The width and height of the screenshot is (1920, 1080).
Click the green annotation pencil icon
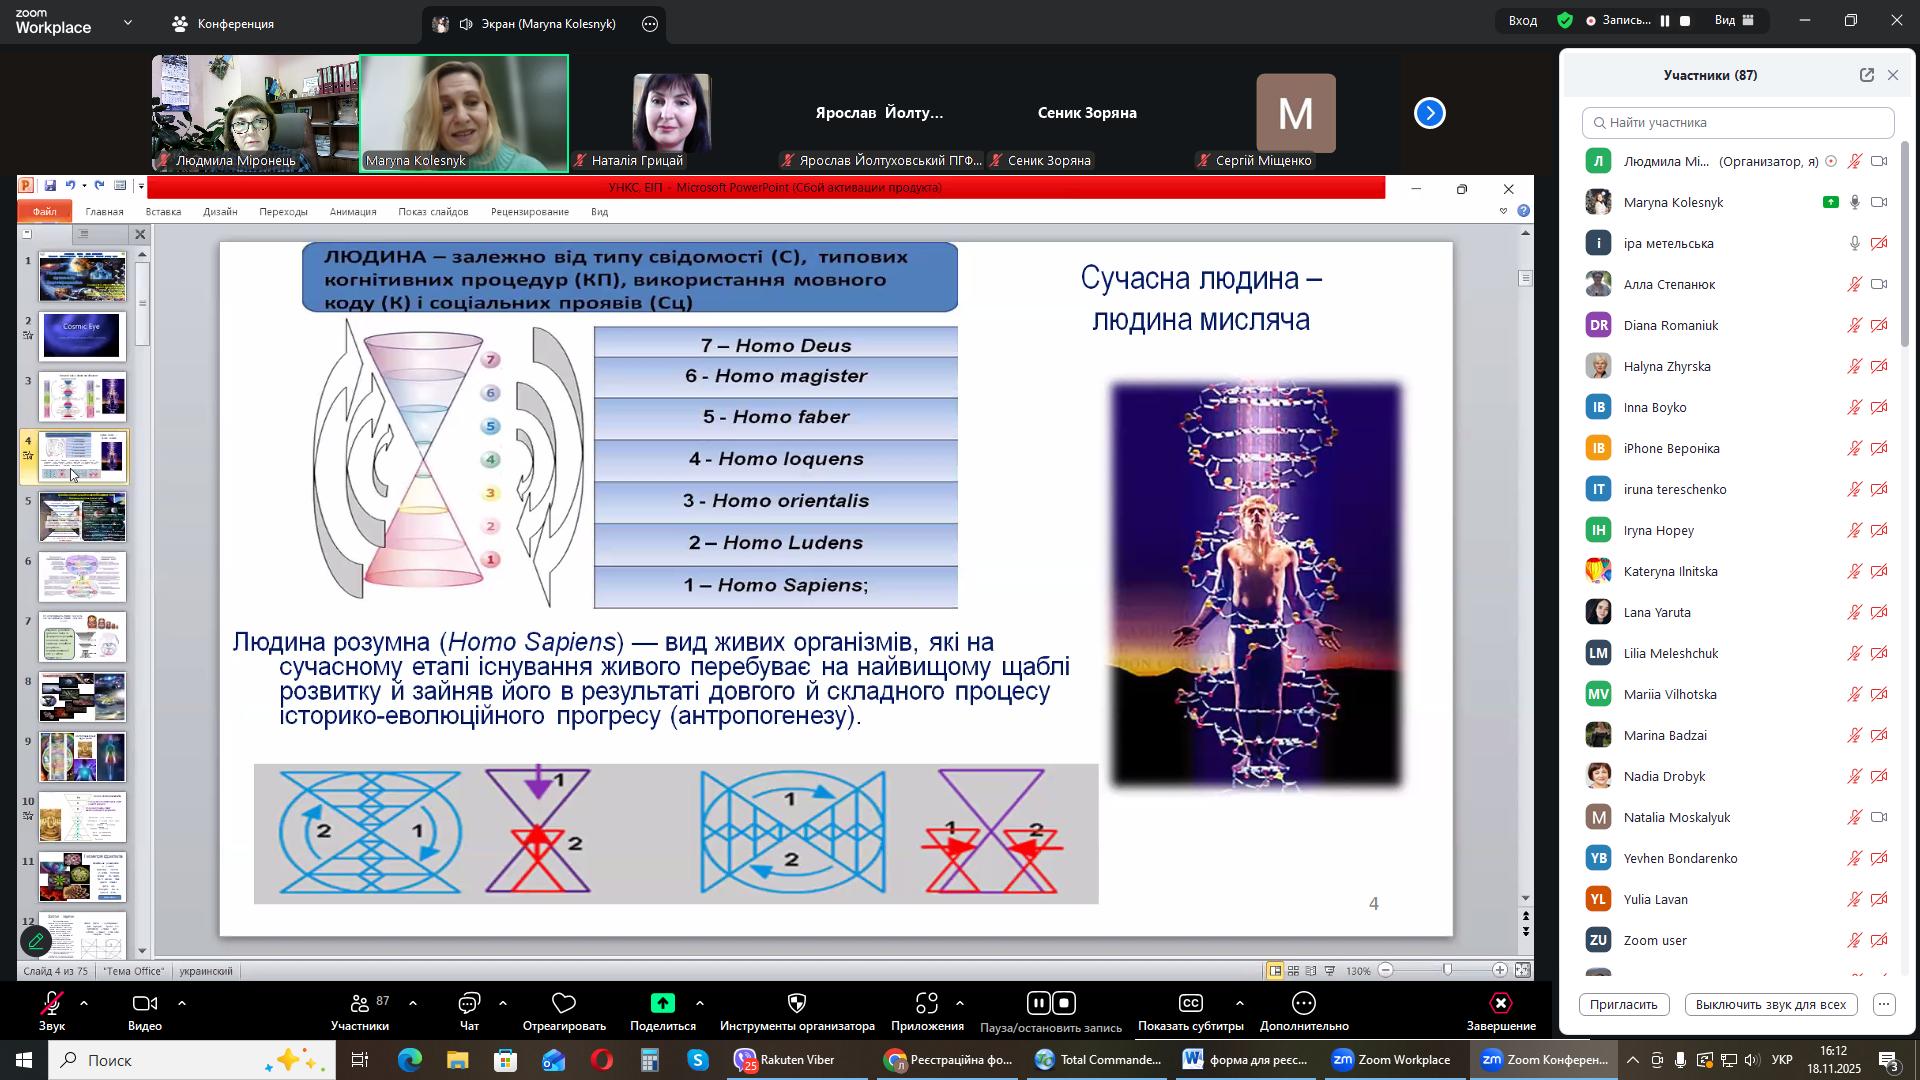37,942
